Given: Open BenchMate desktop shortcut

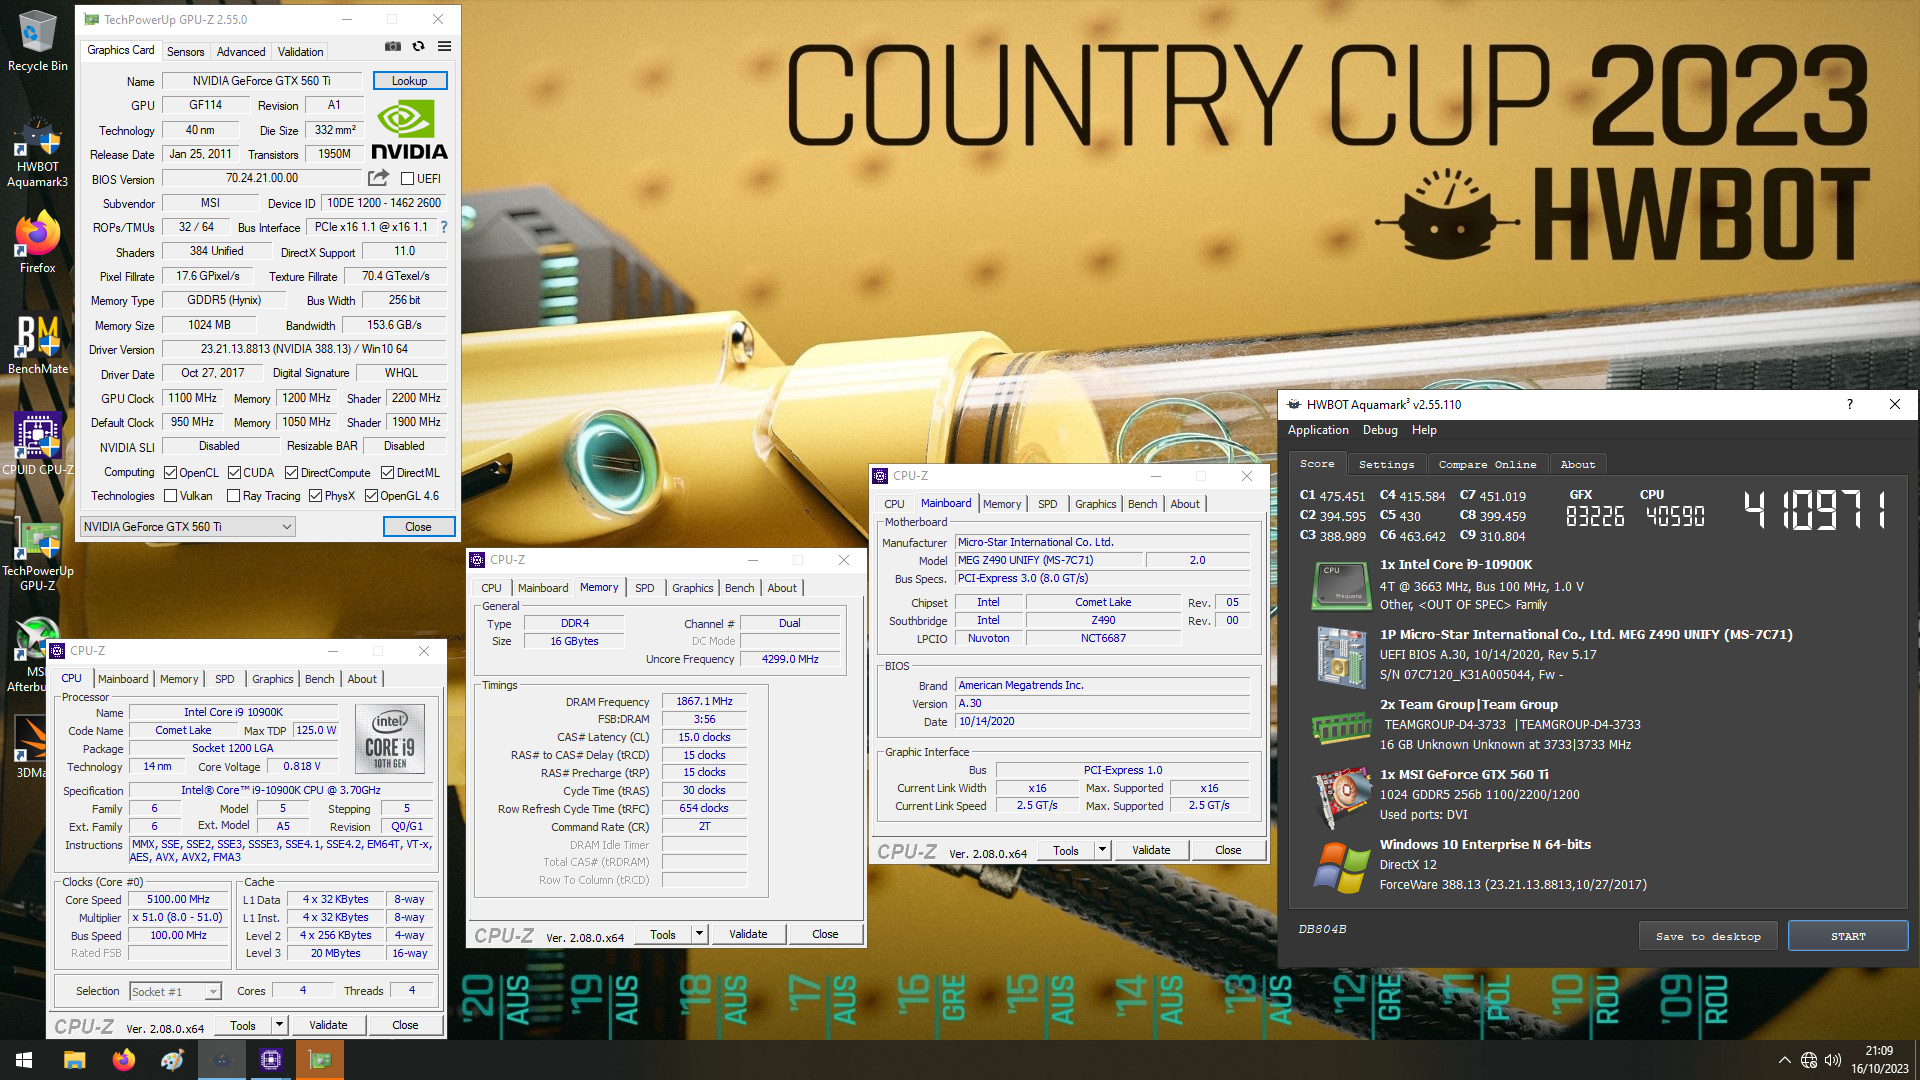Looking at the screenshot, I should point(37,345).
